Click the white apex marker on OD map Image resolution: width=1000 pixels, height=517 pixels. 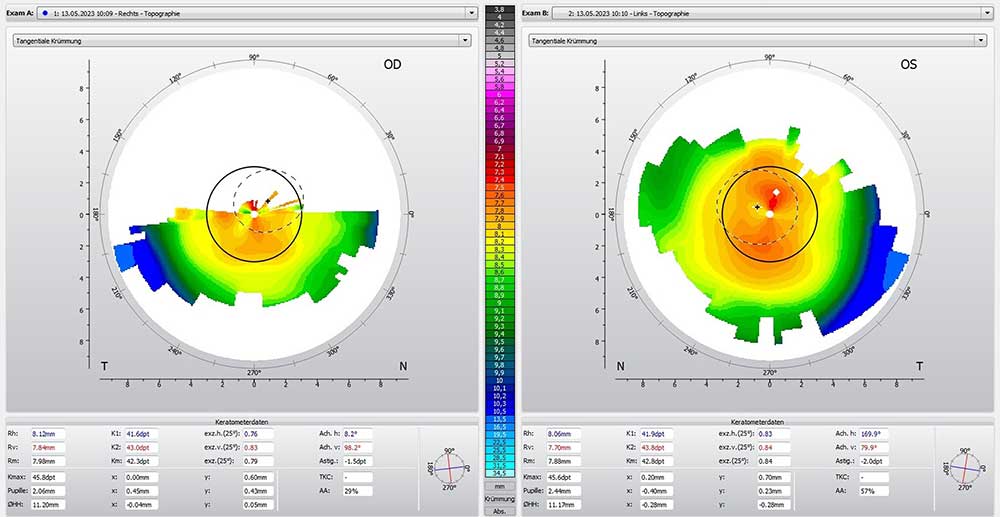pyautogui.click(x=255, y=213)
